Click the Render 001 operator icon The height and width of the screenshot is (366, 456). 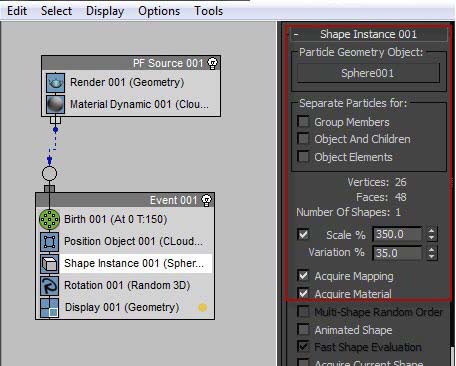click(55, 82)
